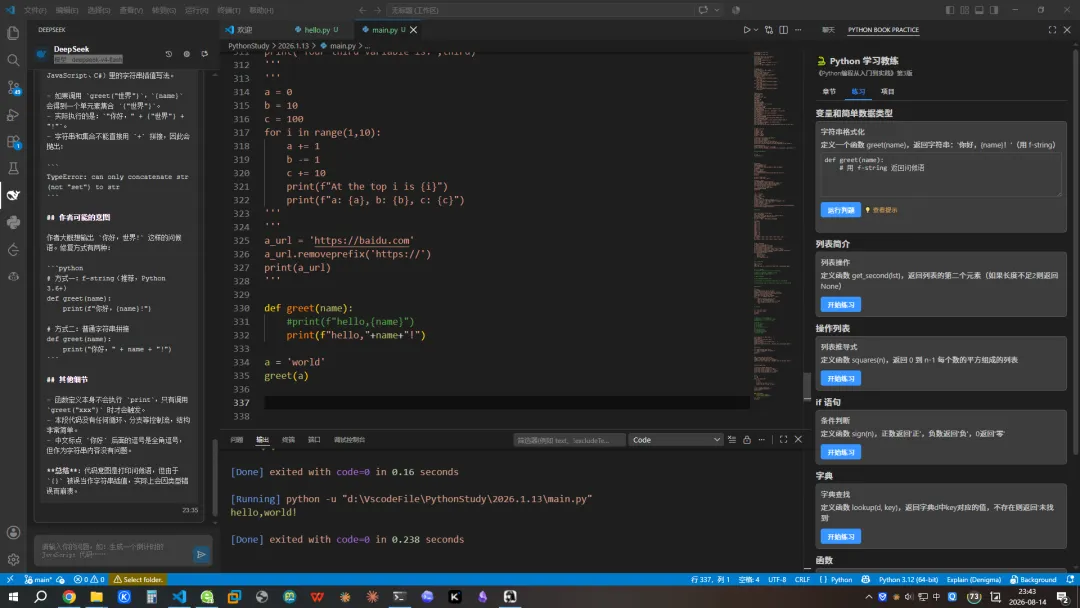Select the Chat (聊天) side panel tab
Screen dimensions: 1080x608
tap(828, 30)
